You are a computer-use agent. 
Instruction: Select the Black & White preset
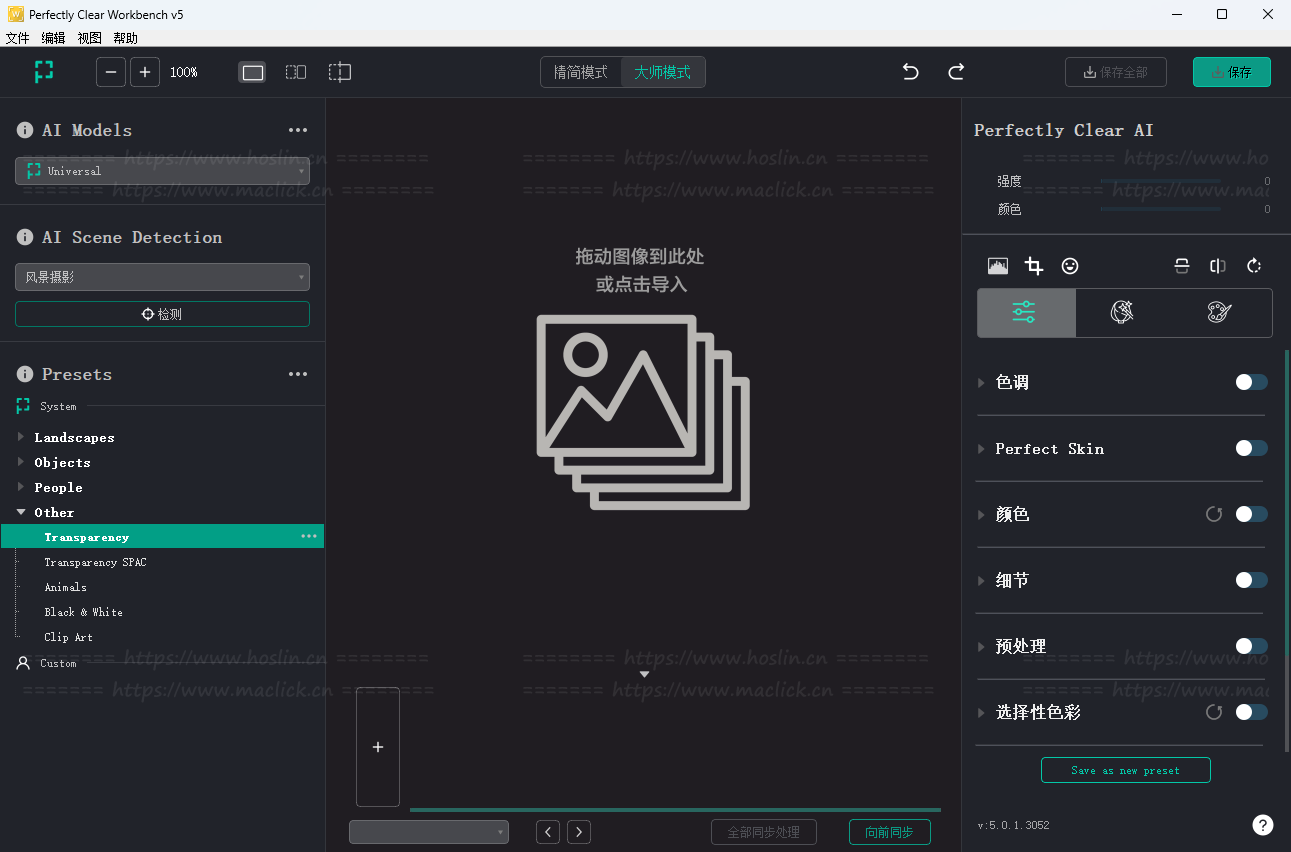pos(84,612)
